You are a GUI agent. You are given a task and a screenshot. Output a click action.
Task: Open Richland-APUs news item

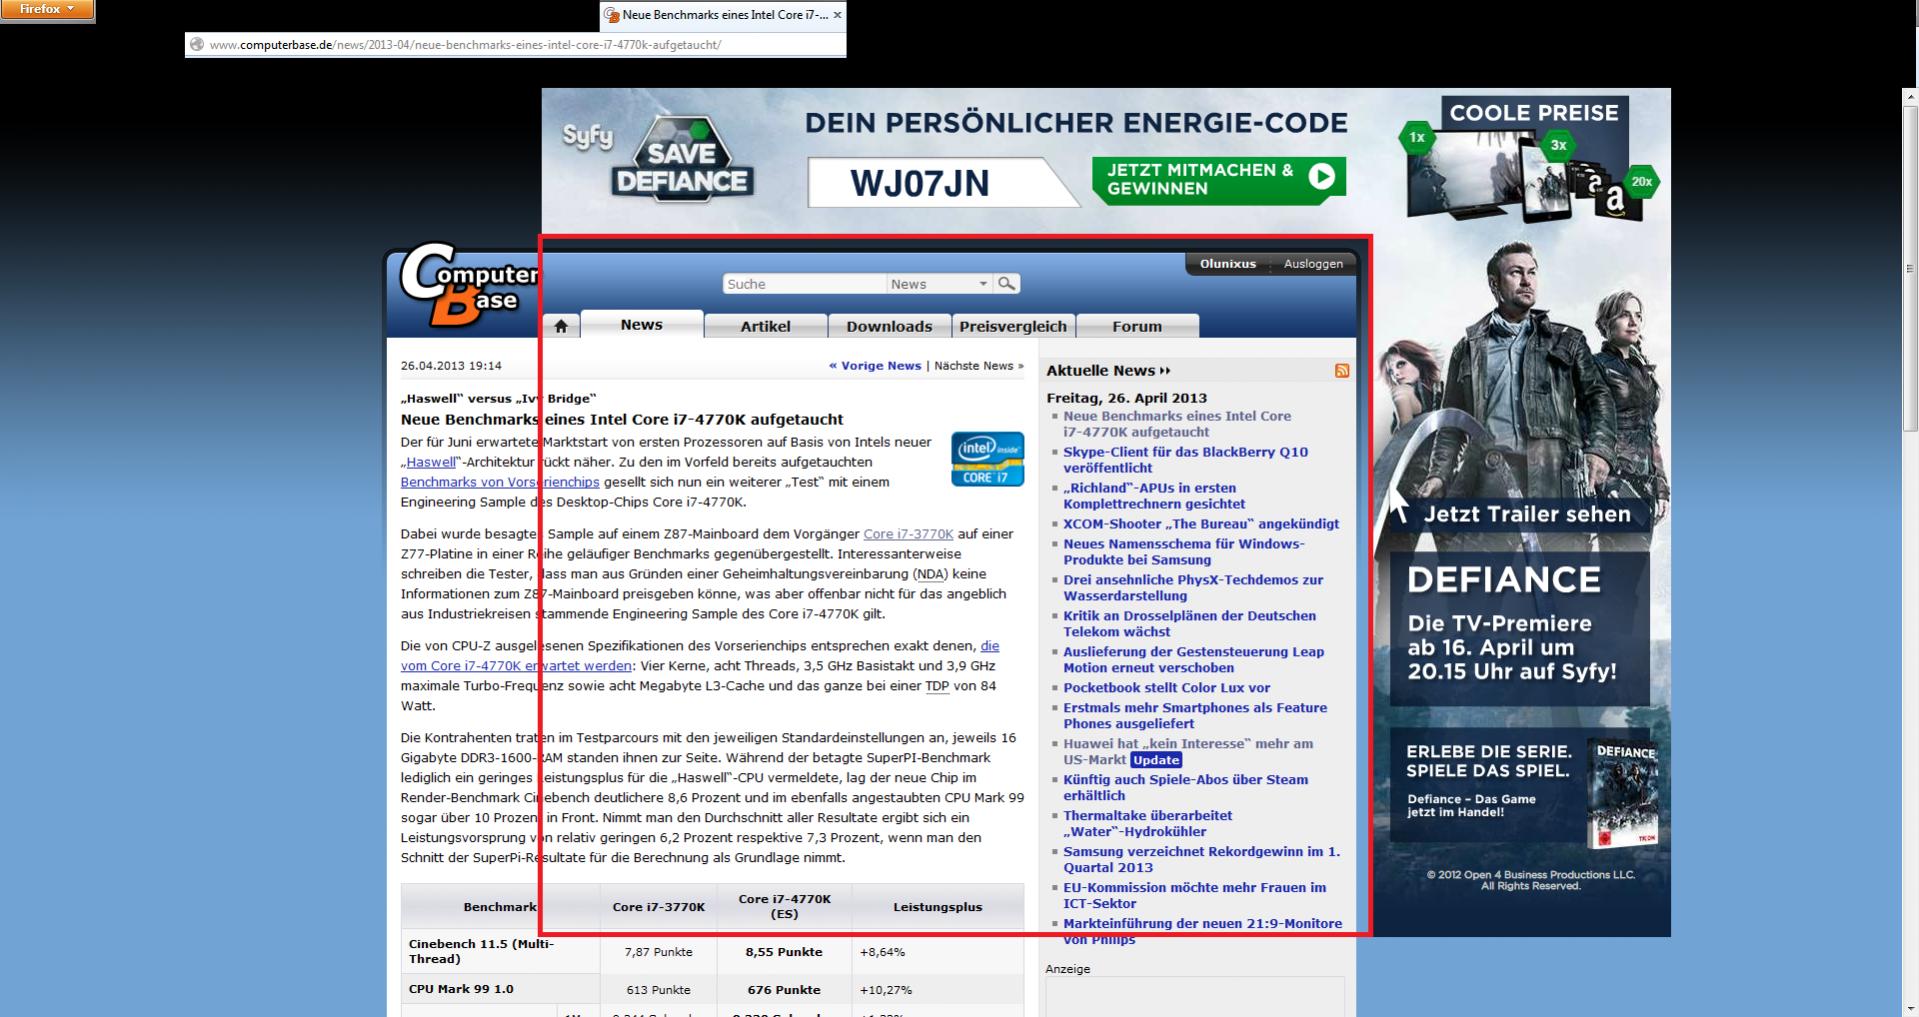tap(1154, 496)
